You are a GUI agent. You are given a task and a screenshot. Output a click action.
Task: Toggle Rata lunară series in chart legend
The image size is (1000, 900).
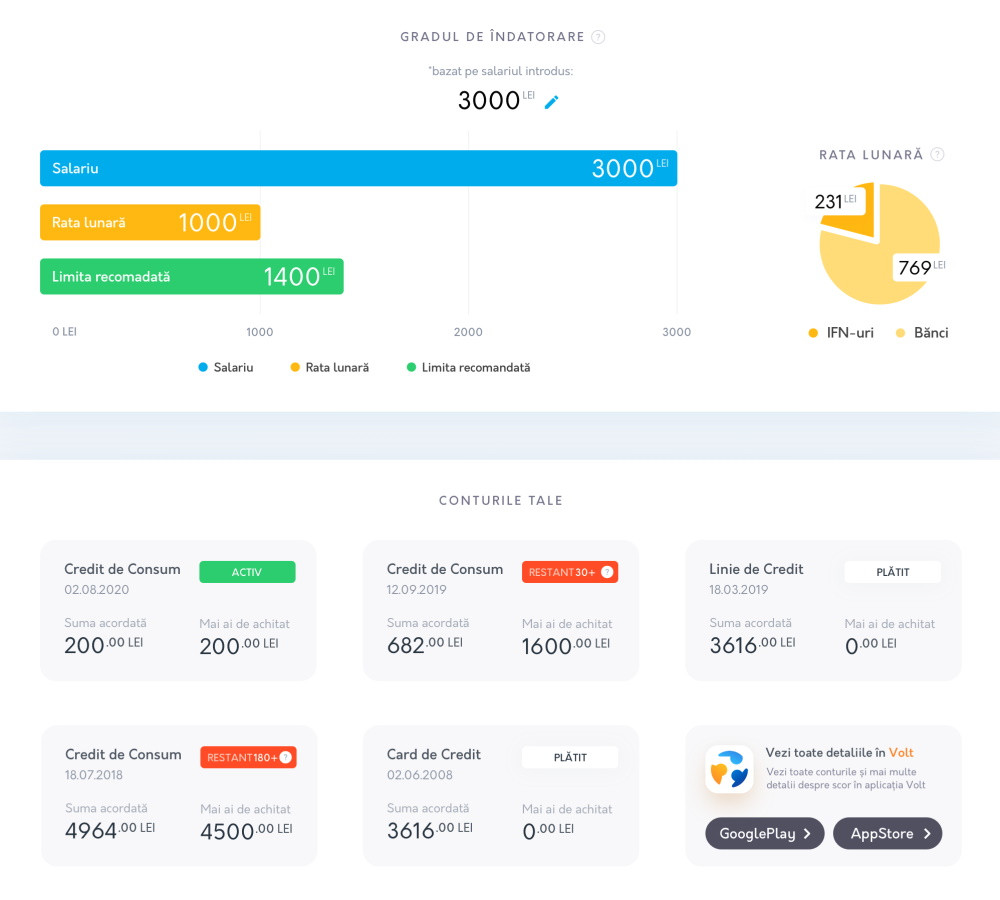click(330, 368)
